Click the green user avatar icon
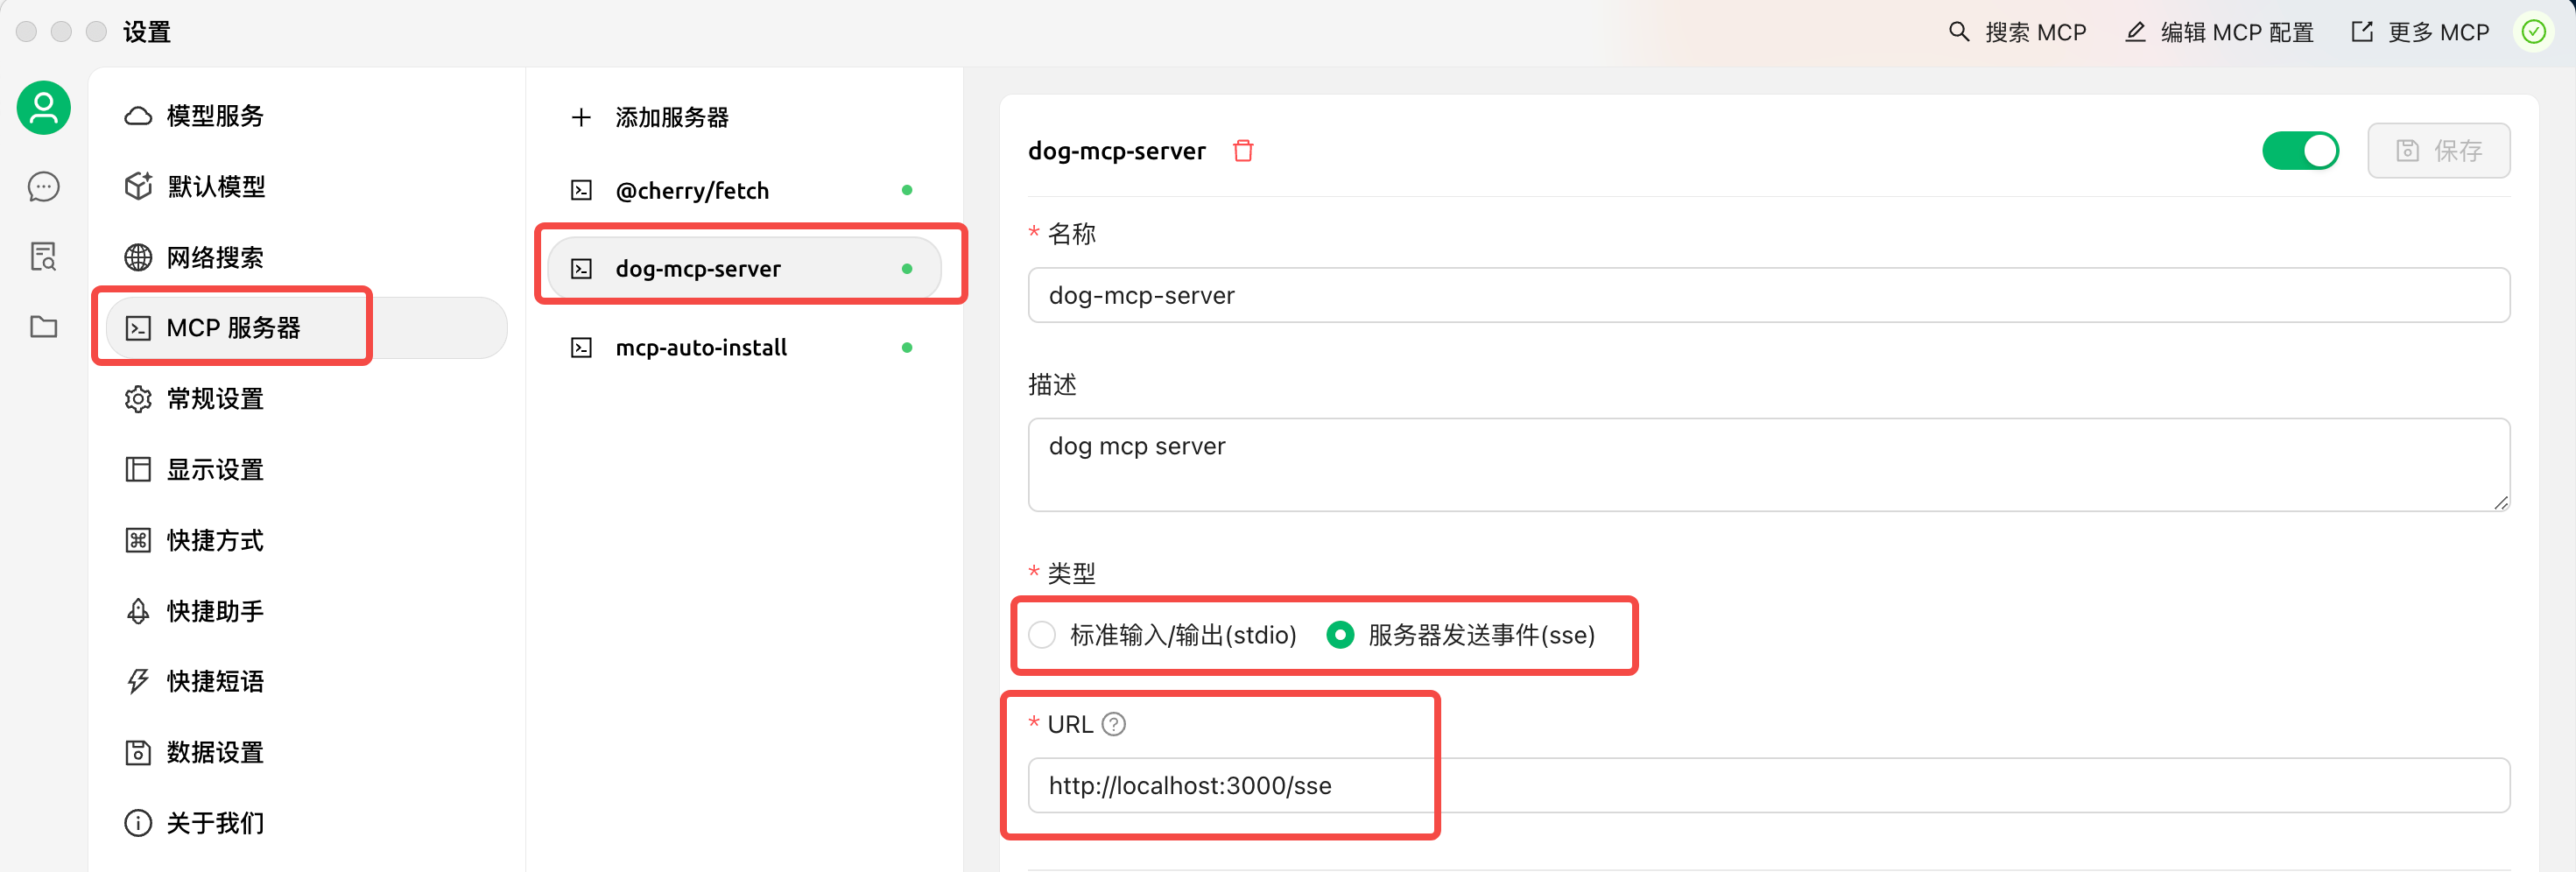This screenshot has width=2576, height=872. coord(44,108)
